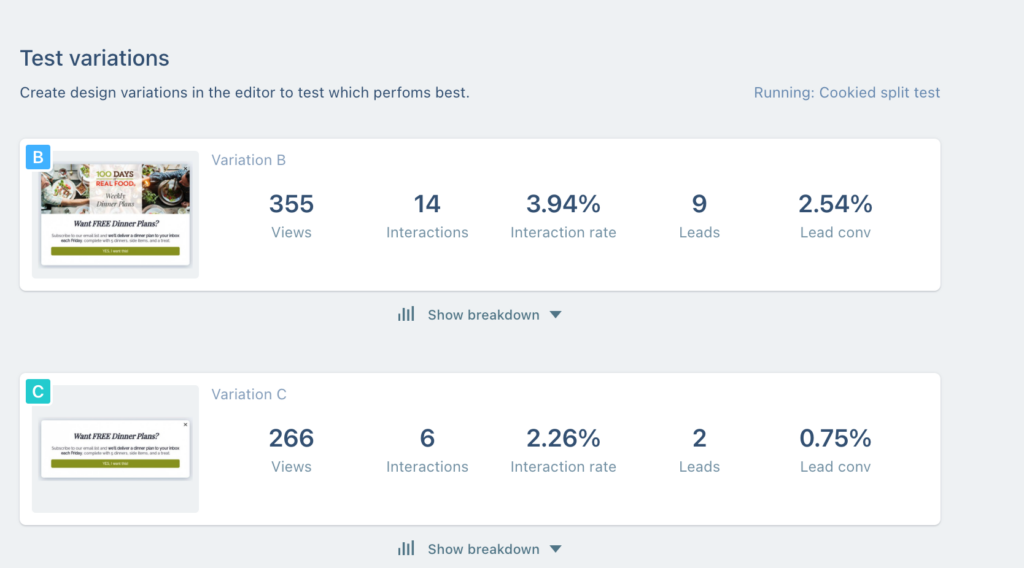Click the green button in Variation B preview
The height and width of the screenshot is (568, 1024).
pyautogui.click(x=115, y=251)
